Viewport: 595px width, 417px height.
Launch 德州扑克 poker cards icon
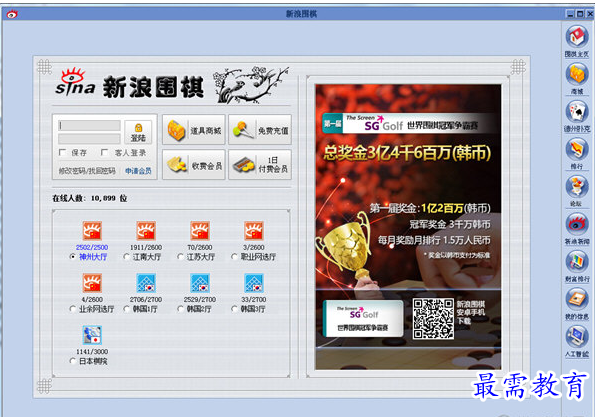[x=577, y=111]
